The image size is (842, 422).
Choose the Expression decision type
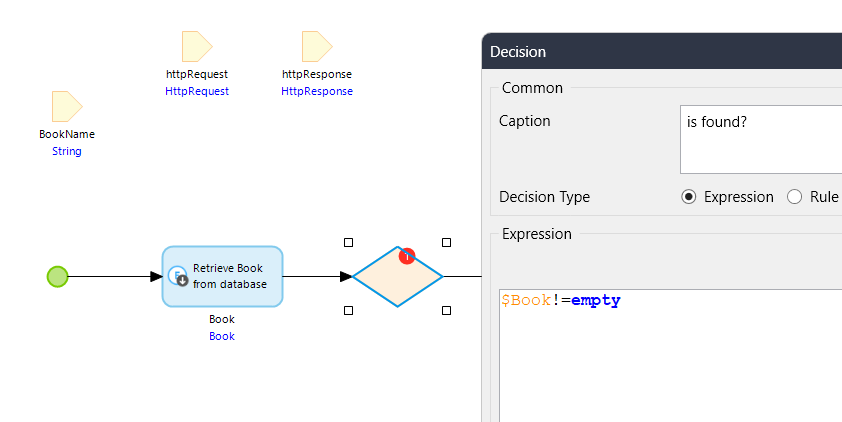click(689, 197)
